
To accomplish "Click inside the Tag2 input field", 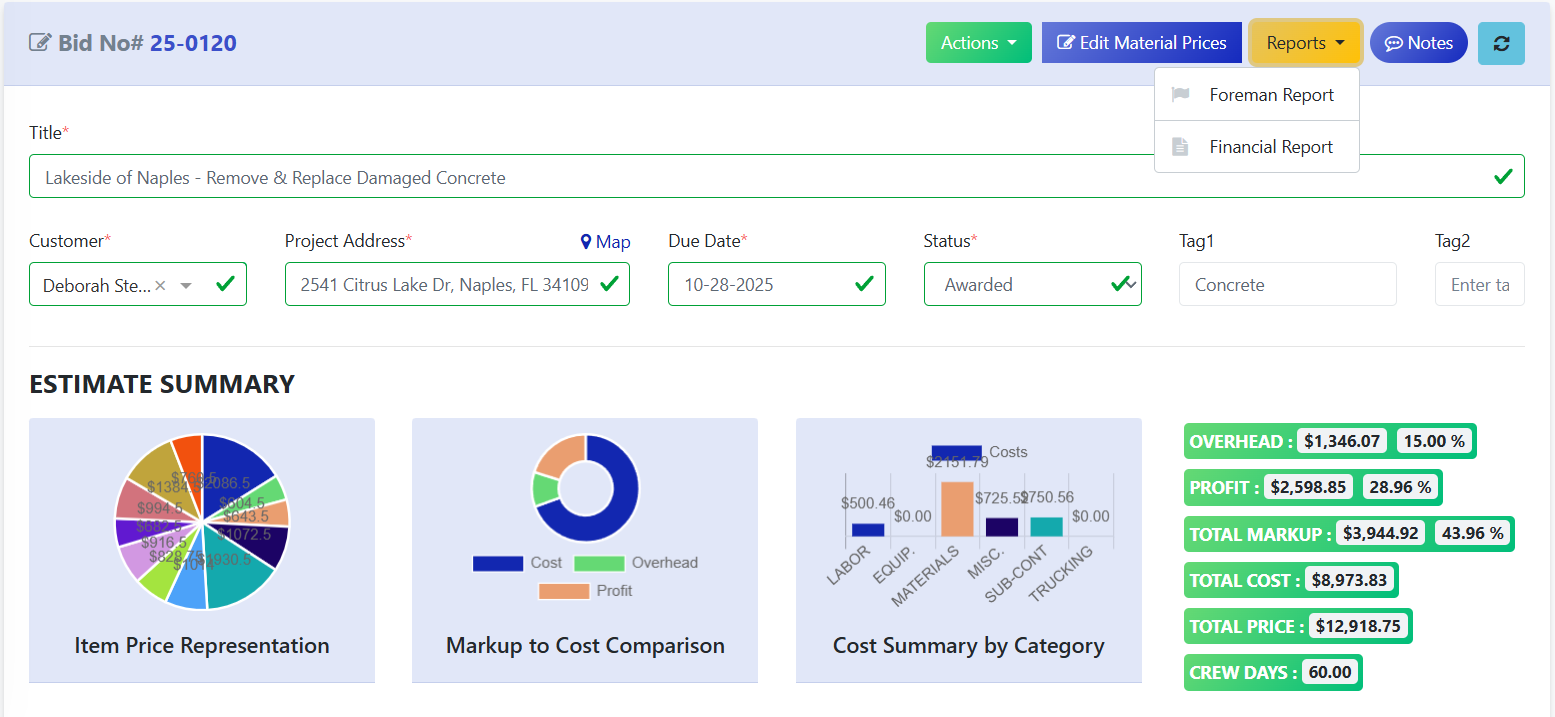I will click(x=1480, y=284).
